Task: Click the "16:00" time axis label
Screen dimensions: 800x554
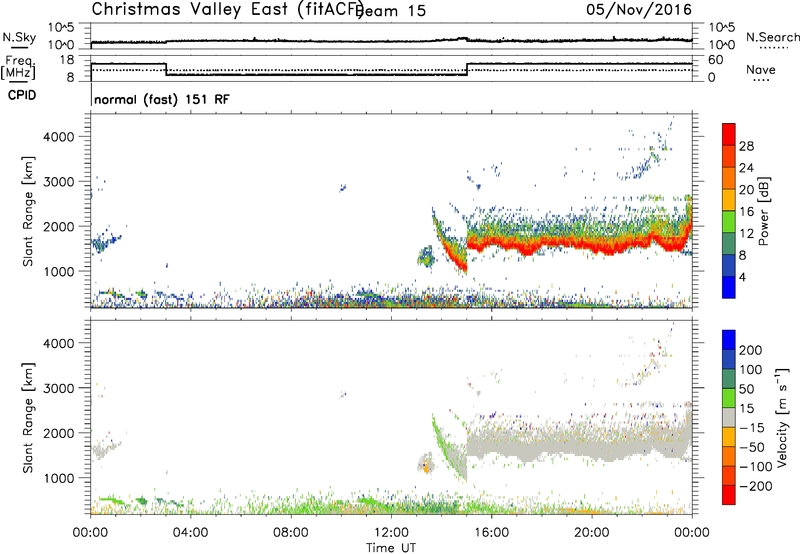Action: point(491,533)
